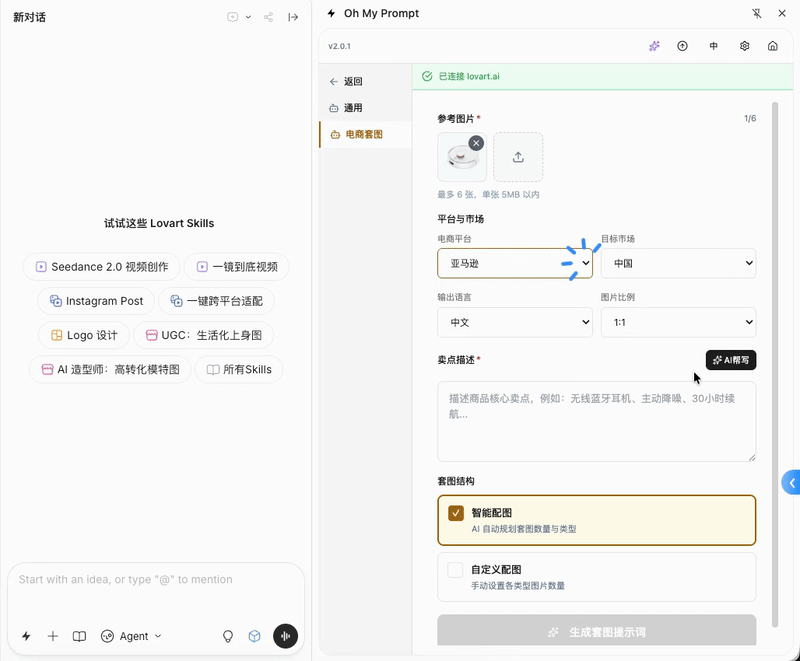This screenshot has height=661, width=800.
Task: Open the book icon in chat toolbar
Action: pyautogui.click(x=79, y=636)
